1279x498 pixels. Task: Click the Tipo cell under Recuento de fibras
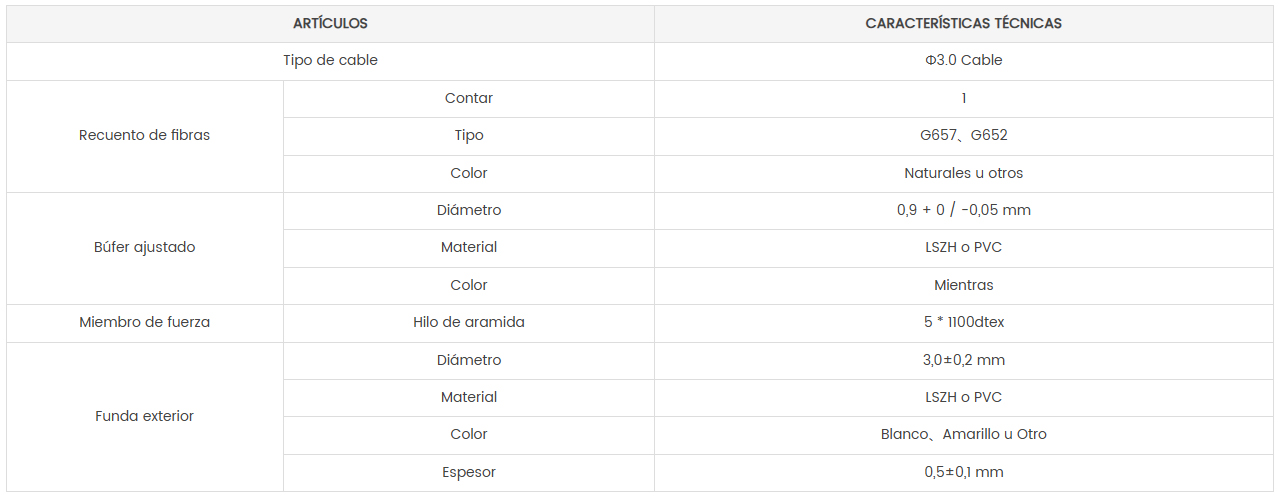coord(469,135)
